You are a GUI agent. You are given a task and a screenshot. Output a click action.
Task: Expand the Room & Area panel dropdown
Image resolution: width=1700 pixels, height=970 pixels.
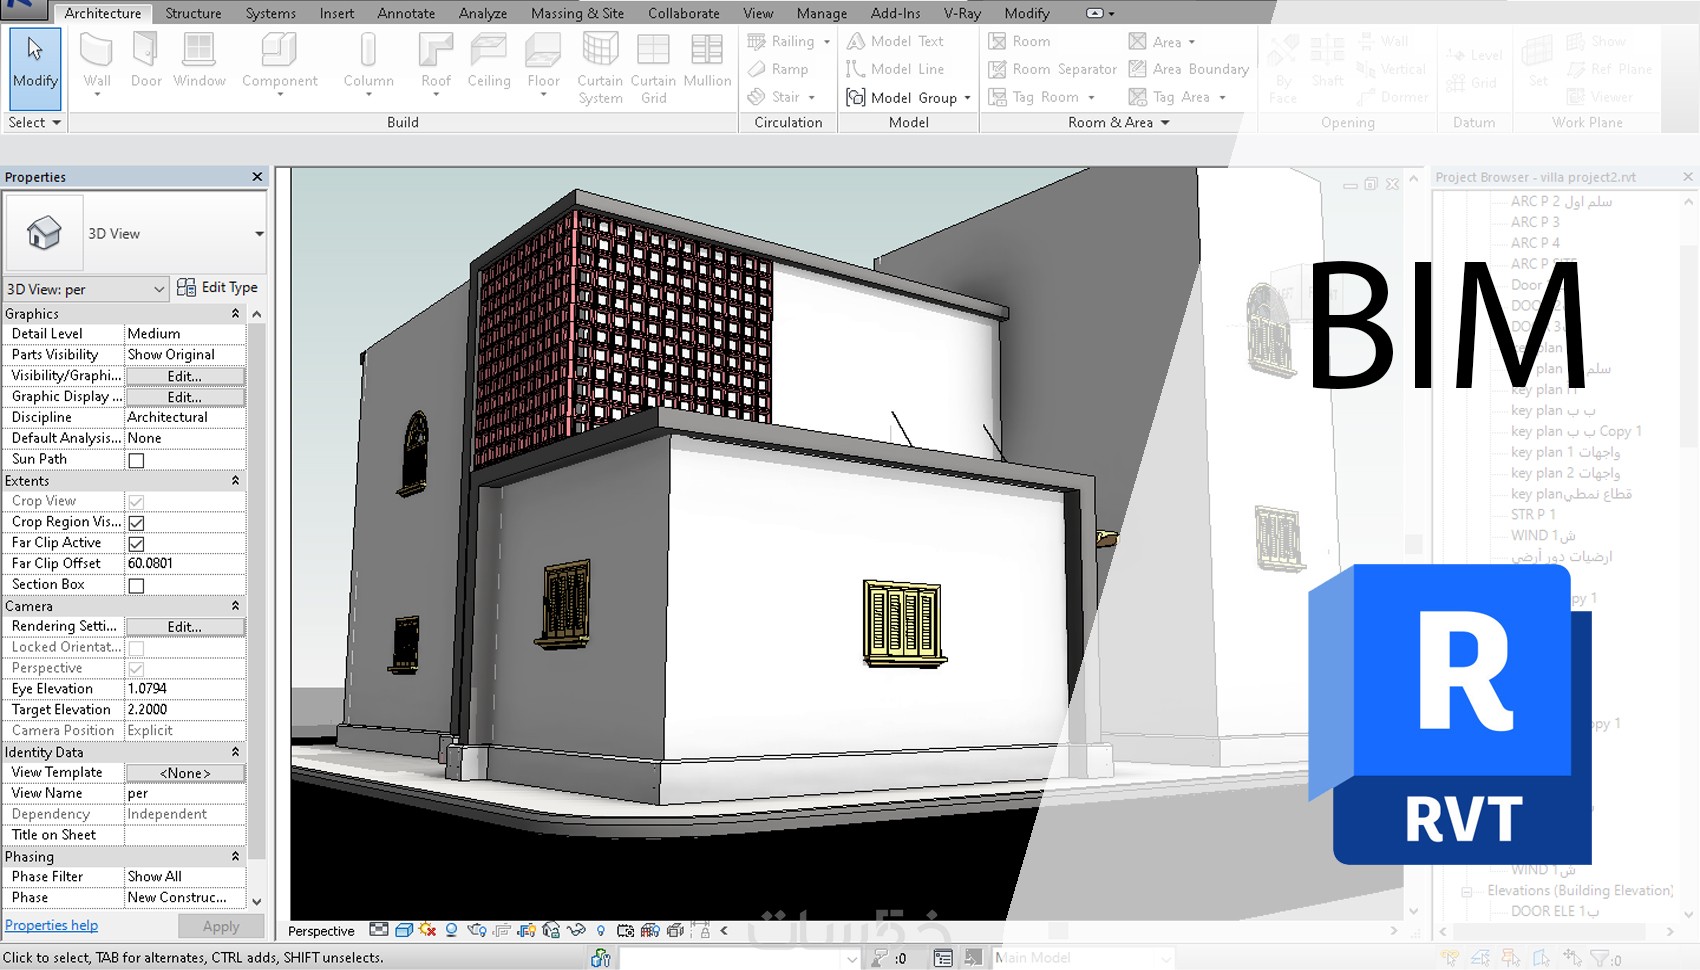pyautogui.click(x=1118, y=122)
